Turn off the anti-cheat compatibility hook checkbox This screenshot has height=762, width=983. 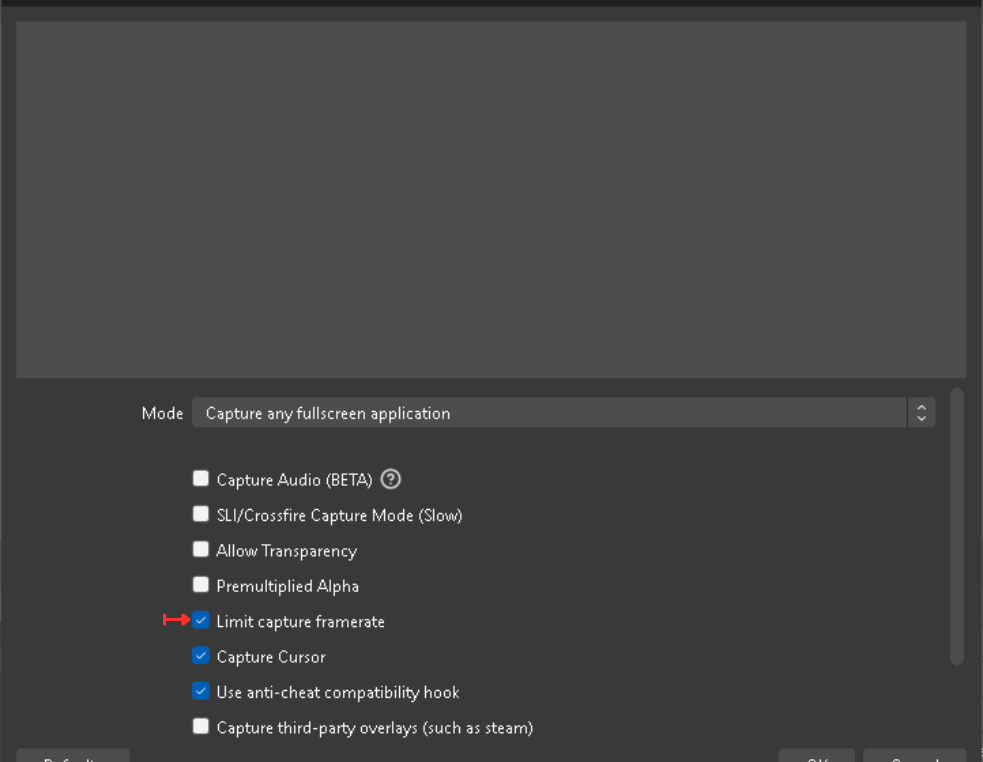point(201,691)
